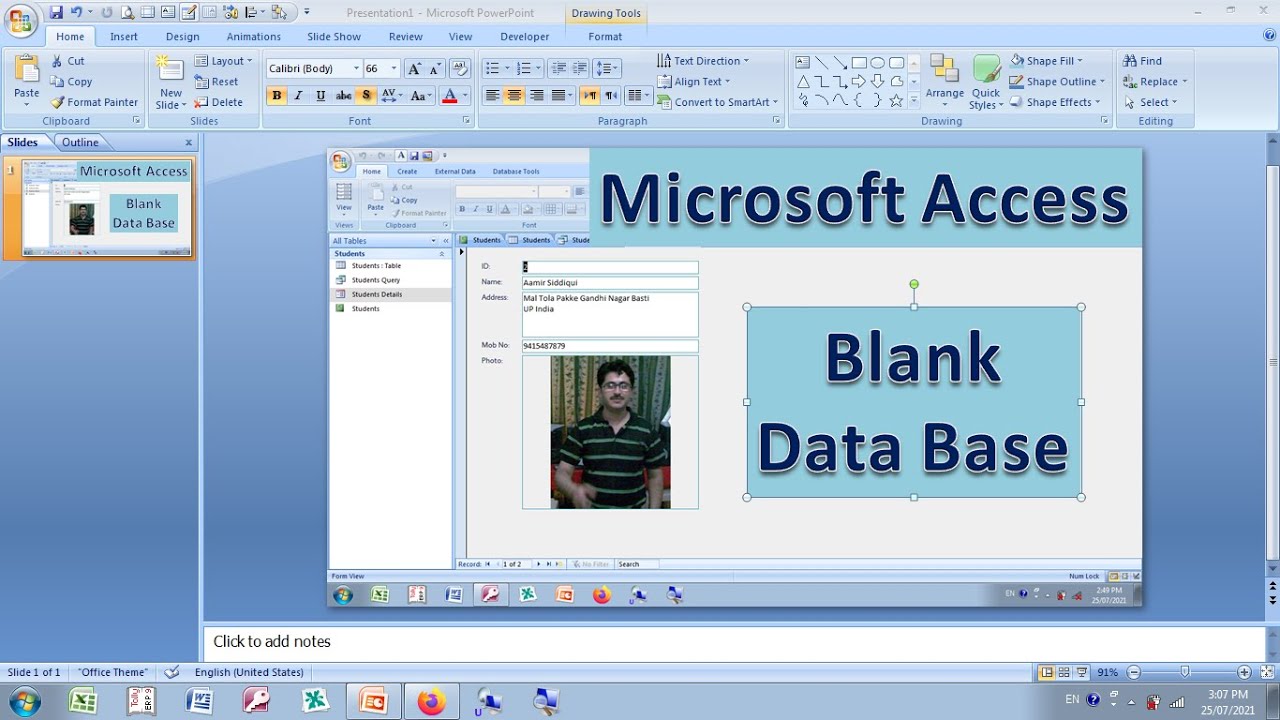Decrease list indent level

558,68
